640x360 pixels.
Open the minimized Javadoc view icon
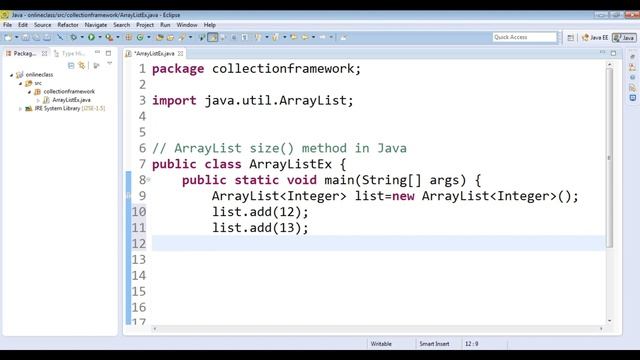pos(632,77)
